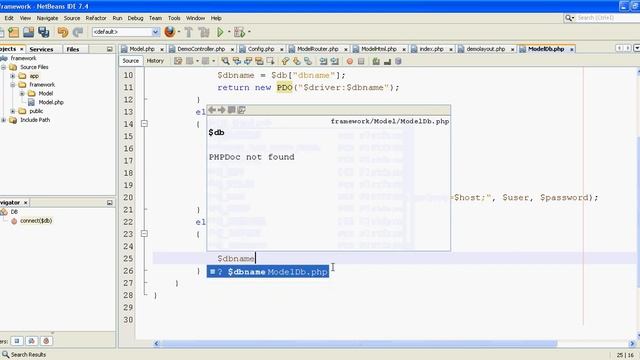Screen dimensions: 640x360
Task: Start macro recording with the red circle
Action: (350, 61)
